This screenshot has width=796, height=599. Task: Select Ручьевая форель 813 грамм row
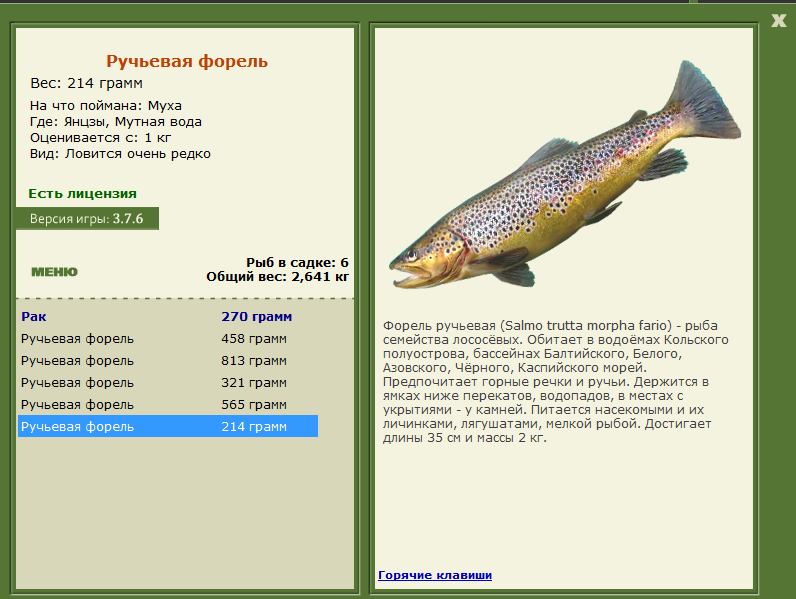[168, 361]
